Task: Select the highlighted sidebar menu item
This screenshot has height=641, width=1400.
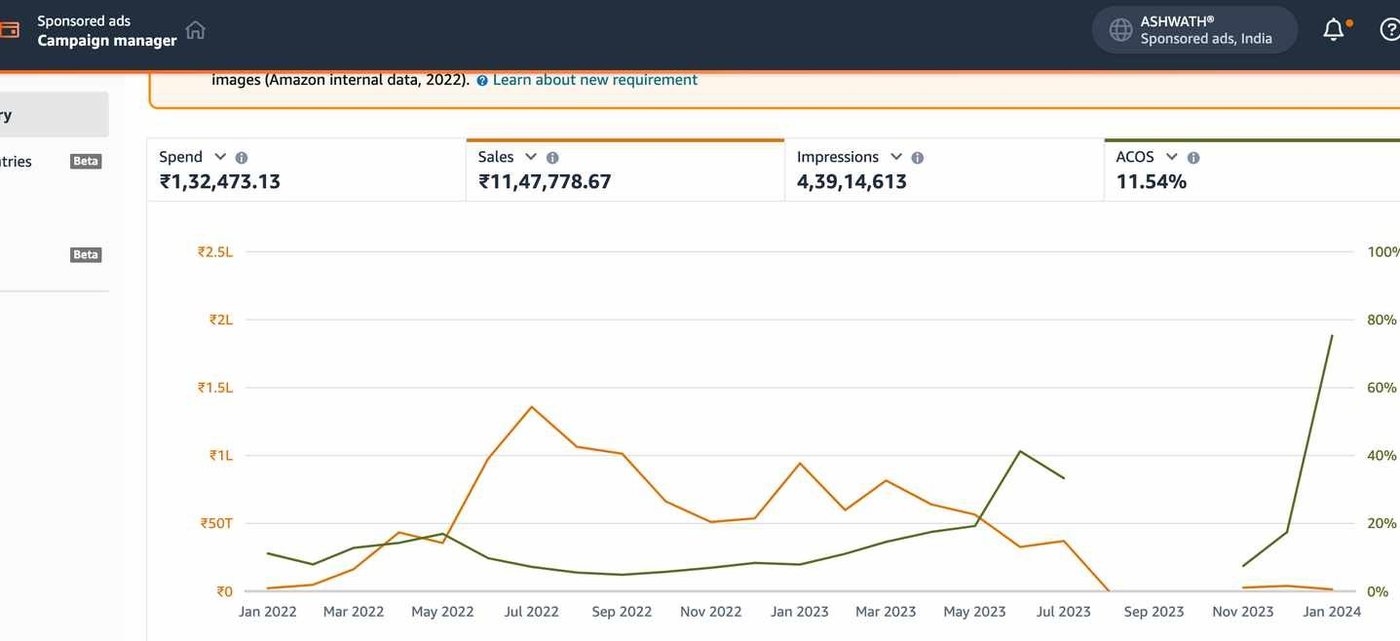Action: (54, 115)
